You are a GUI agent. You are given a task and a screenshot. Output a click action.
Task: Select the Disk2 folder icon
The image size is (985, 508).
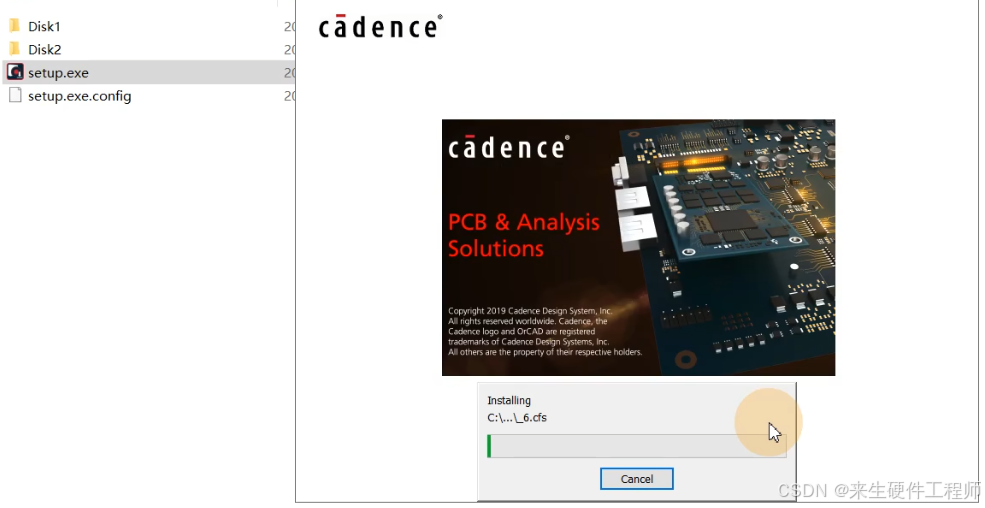click(15, 49)
